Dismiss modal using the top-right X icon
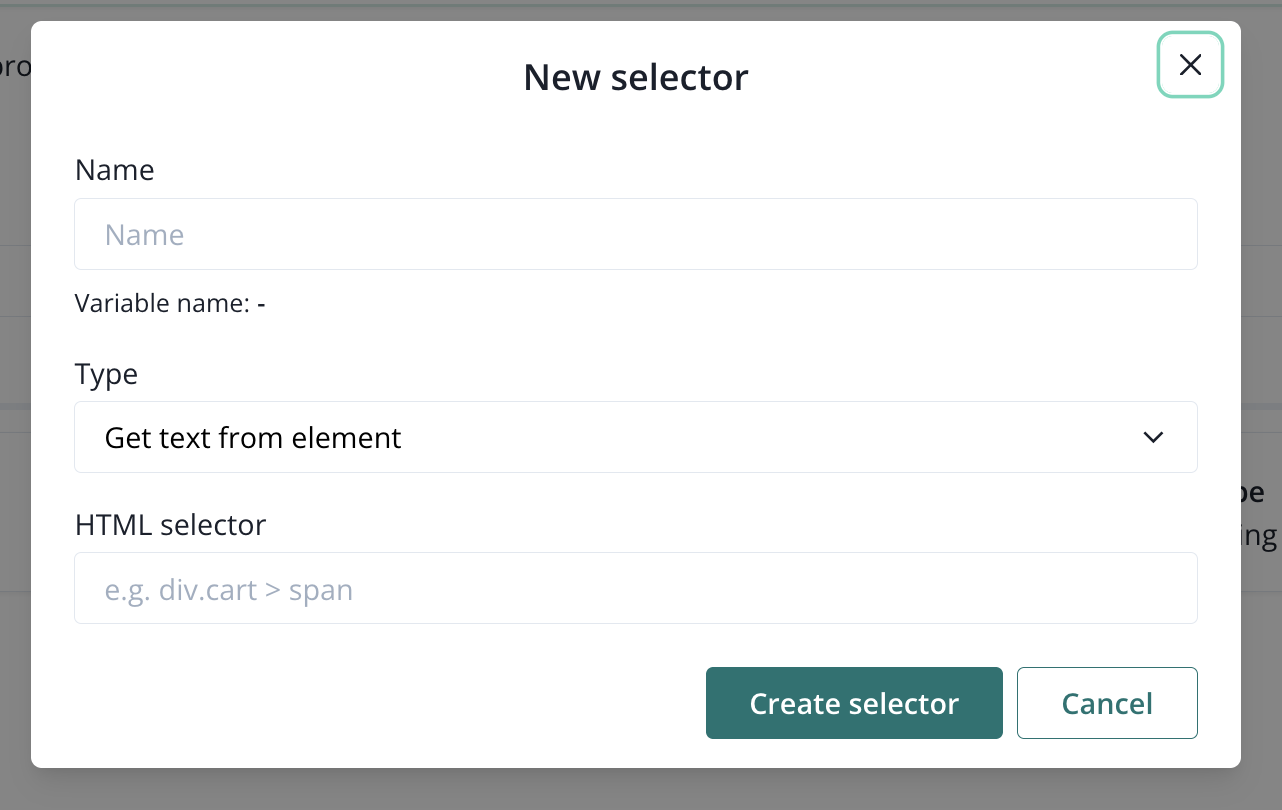 coord(1190,65)
